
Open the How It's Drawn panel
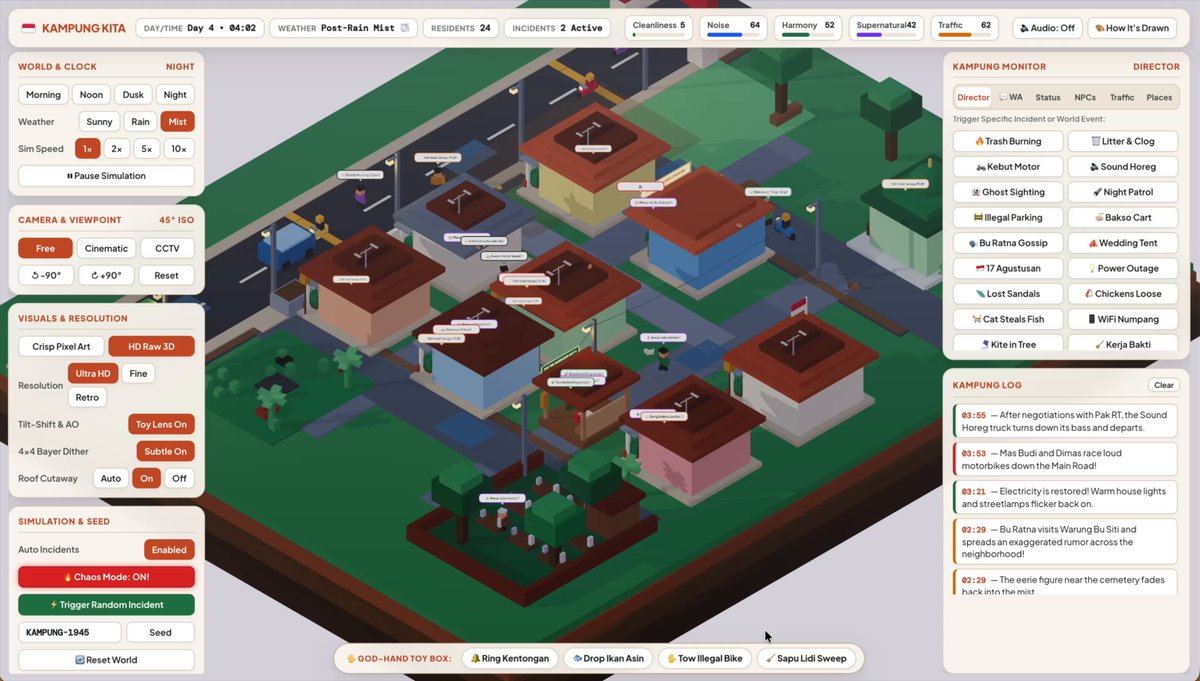[x=1133, y=28]
